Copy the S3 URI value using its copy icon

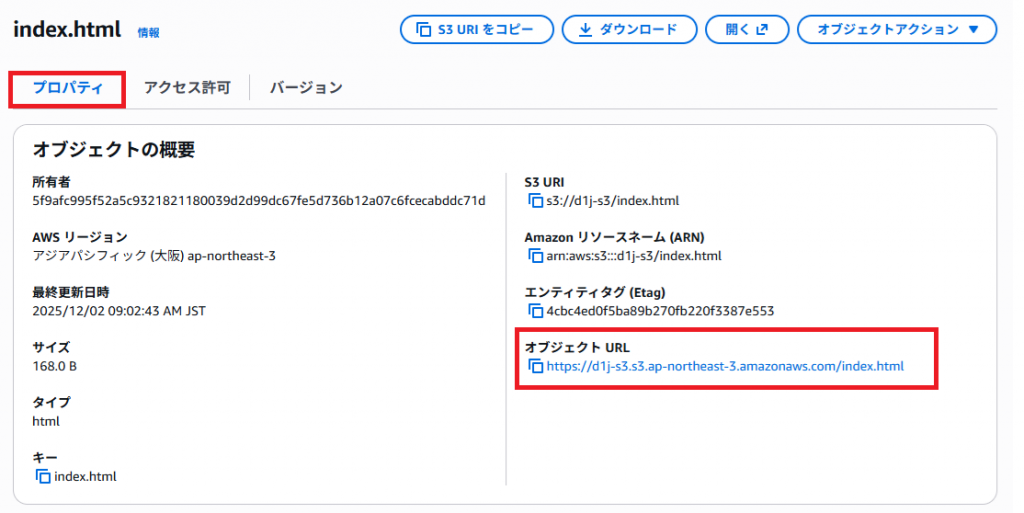pyautogui.click(x=535, y=201)
